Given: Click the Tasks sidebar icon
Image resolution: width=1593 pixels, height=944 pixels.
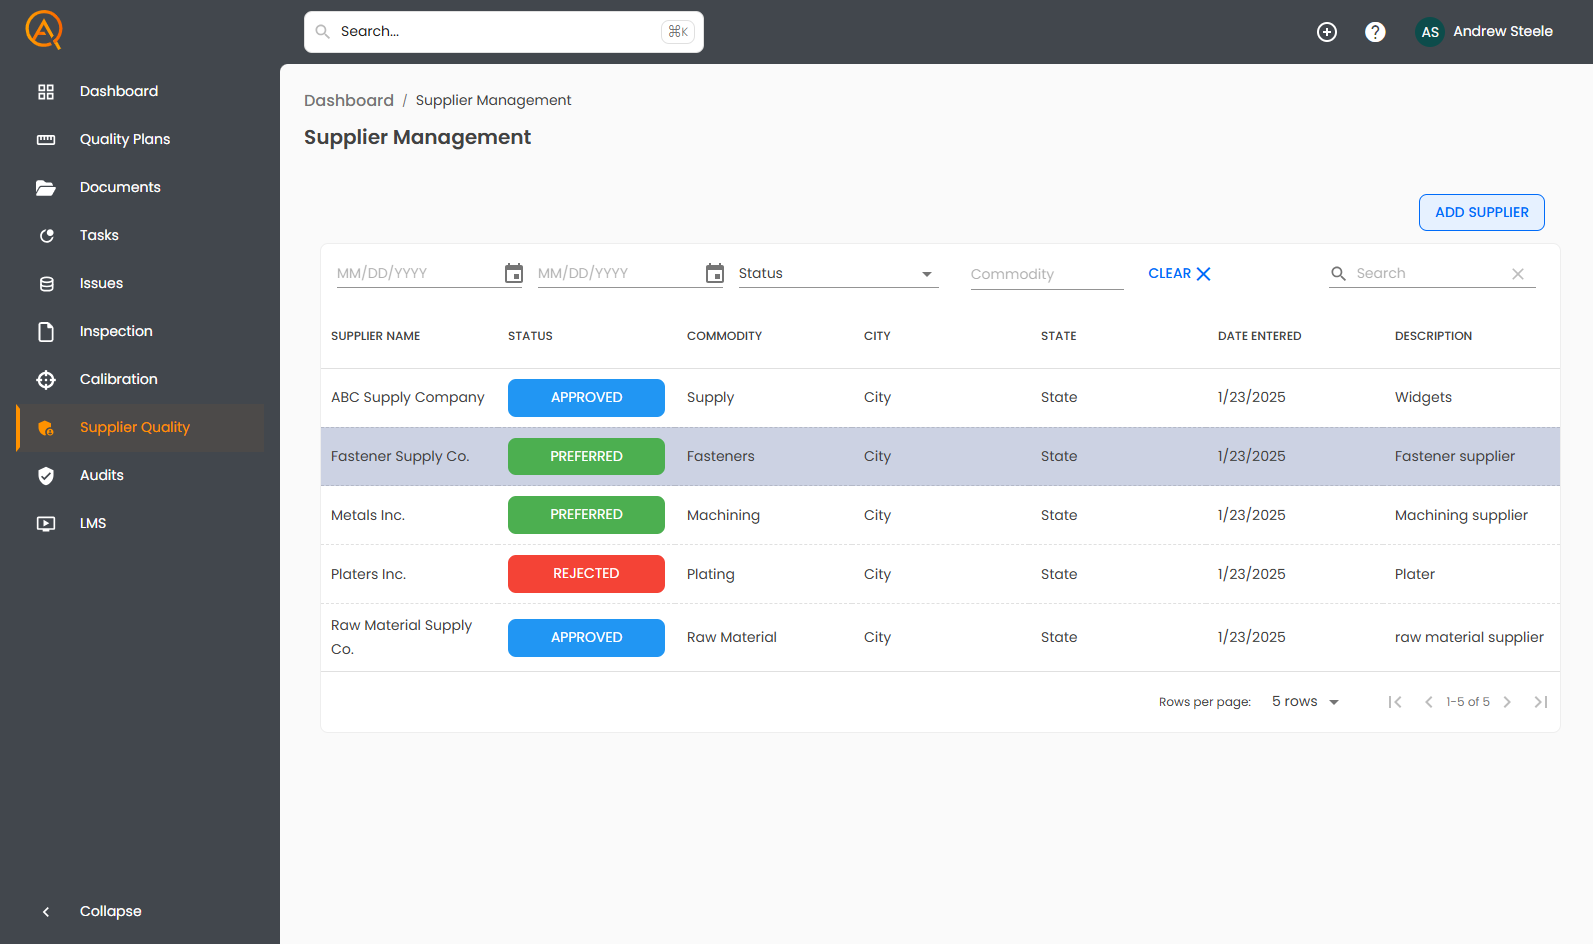Looking at the screenshot, I should click(46, 236).
